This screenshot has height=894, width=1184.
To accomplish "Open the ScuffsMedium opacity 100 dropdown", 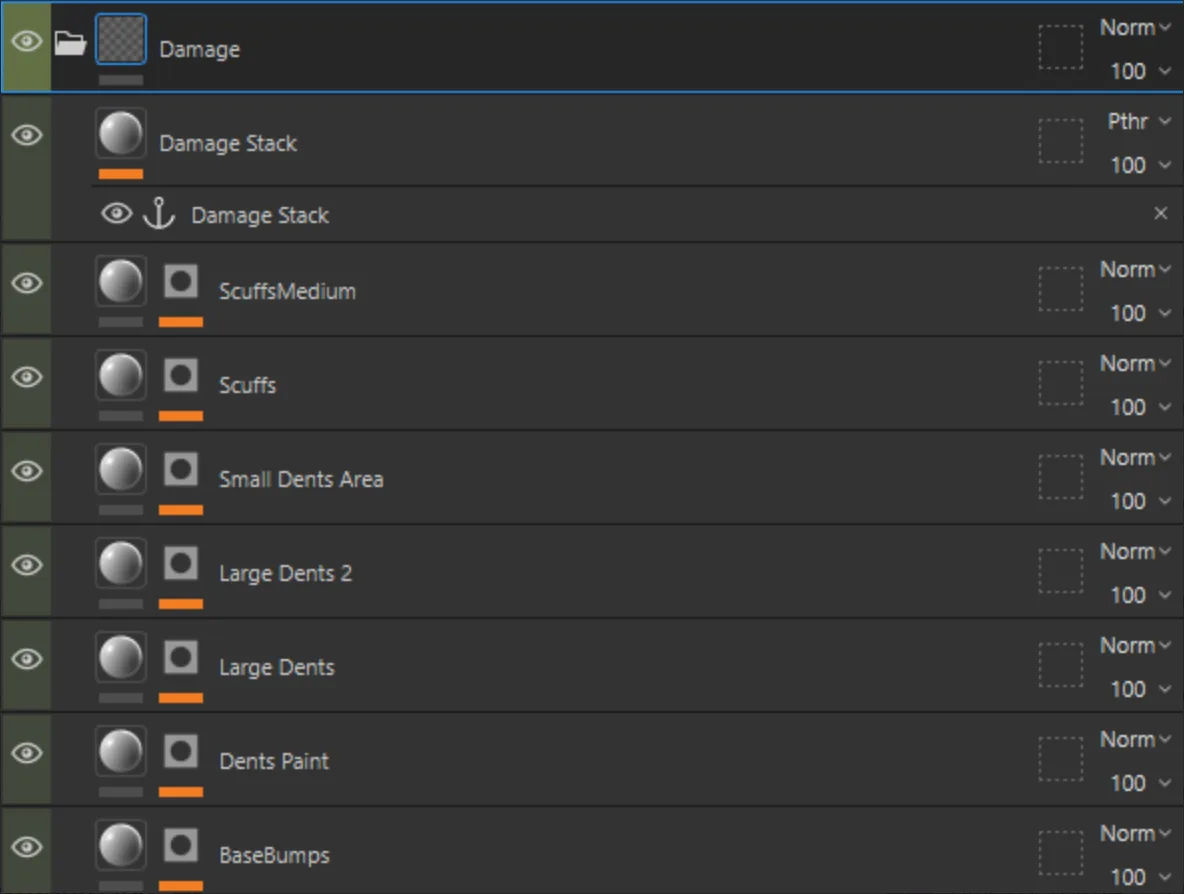I will [x=1140, y=313].
